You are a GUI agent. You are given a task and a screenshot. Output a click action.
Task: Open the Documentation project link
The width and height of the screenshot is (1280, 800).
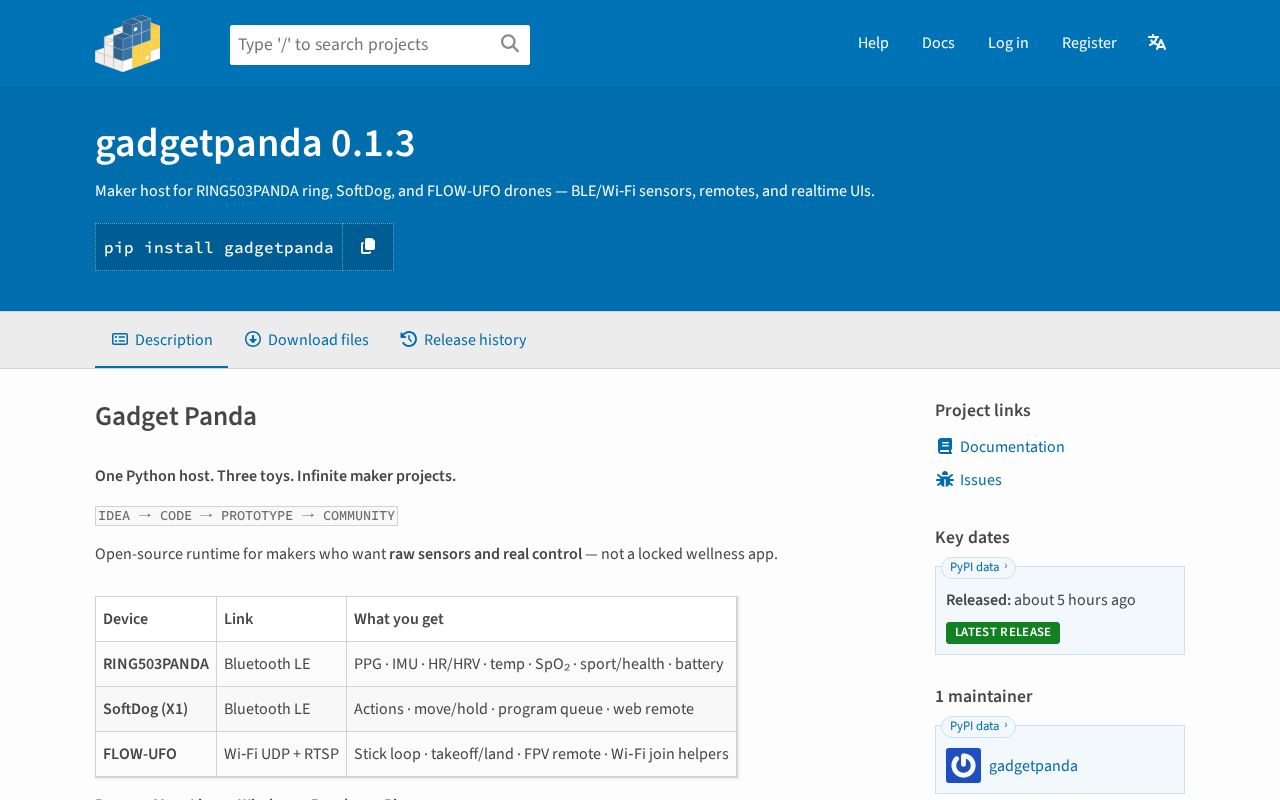click(1012, 446)
